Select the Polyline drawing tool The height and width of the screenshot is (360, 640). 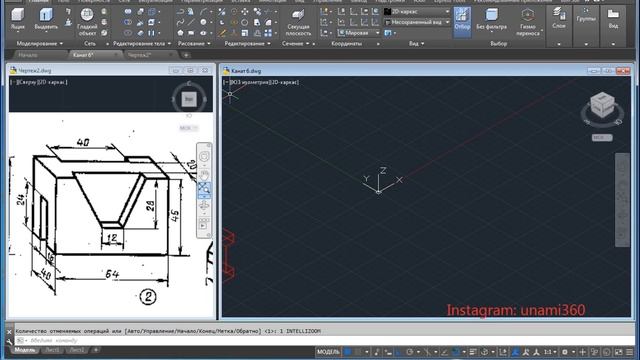180,11
